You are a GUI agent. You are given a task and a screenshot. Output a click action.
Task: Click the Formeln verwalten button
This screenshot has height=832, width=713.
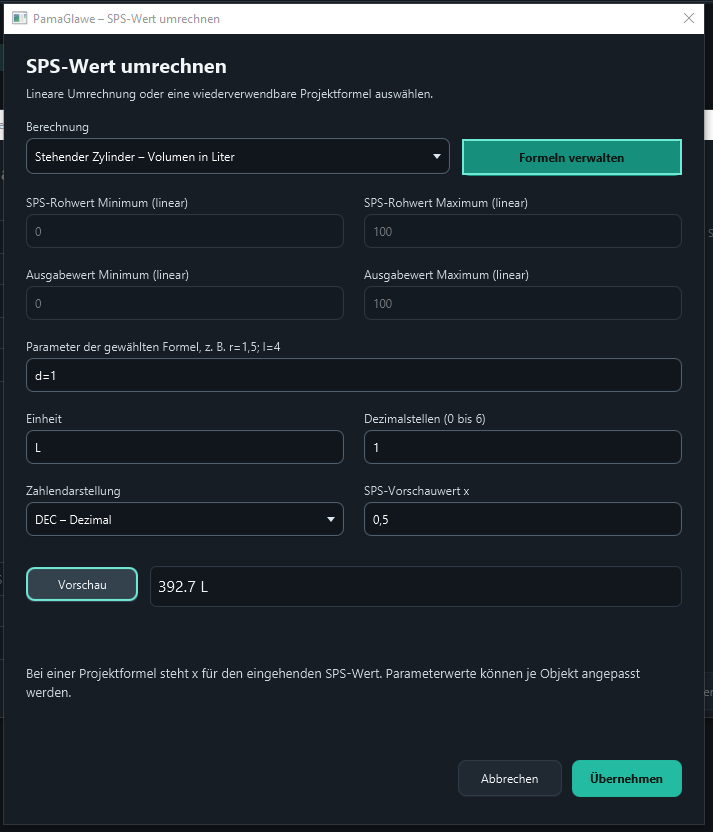click(x=571, y=157)
